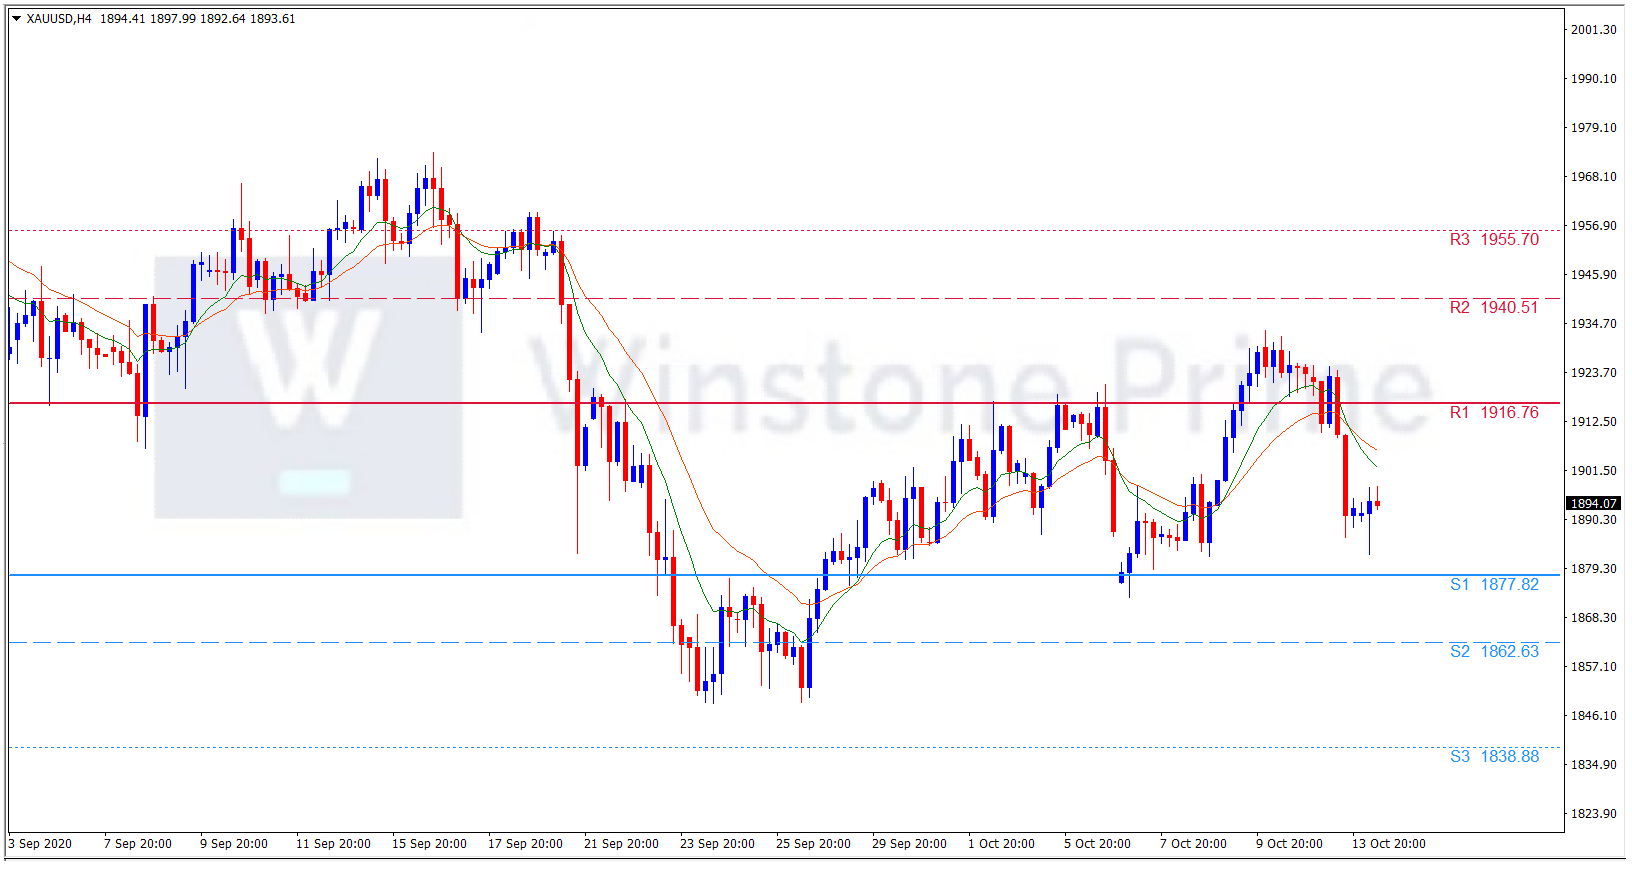Click the 17 Sep 20:00 time label

[525, 844]
